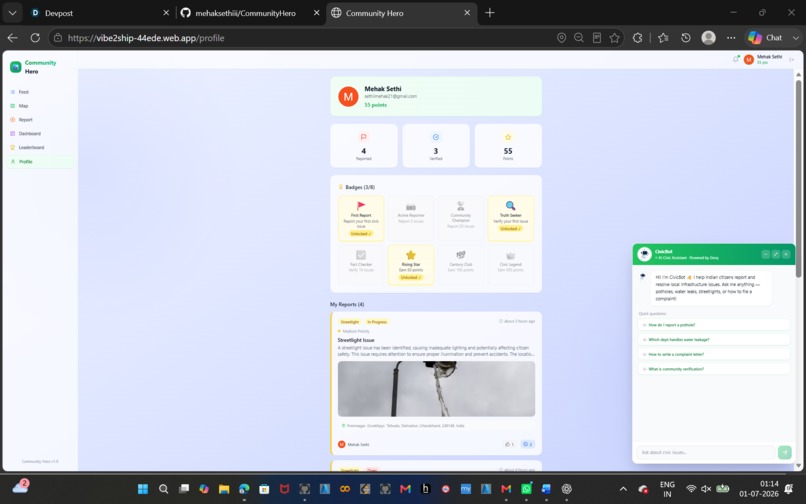The width and height of the screenshot is (806, 504).
Task: Open browser history
Action: pos(686,38)
